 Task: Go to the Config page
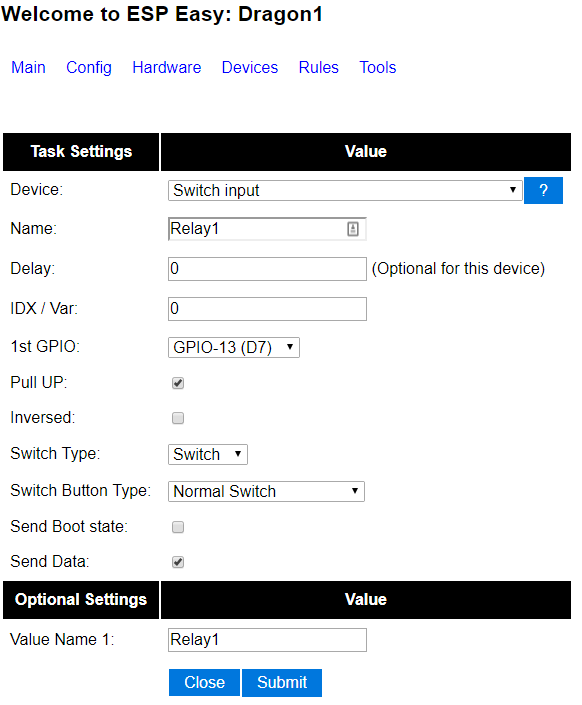pos(89,67)
